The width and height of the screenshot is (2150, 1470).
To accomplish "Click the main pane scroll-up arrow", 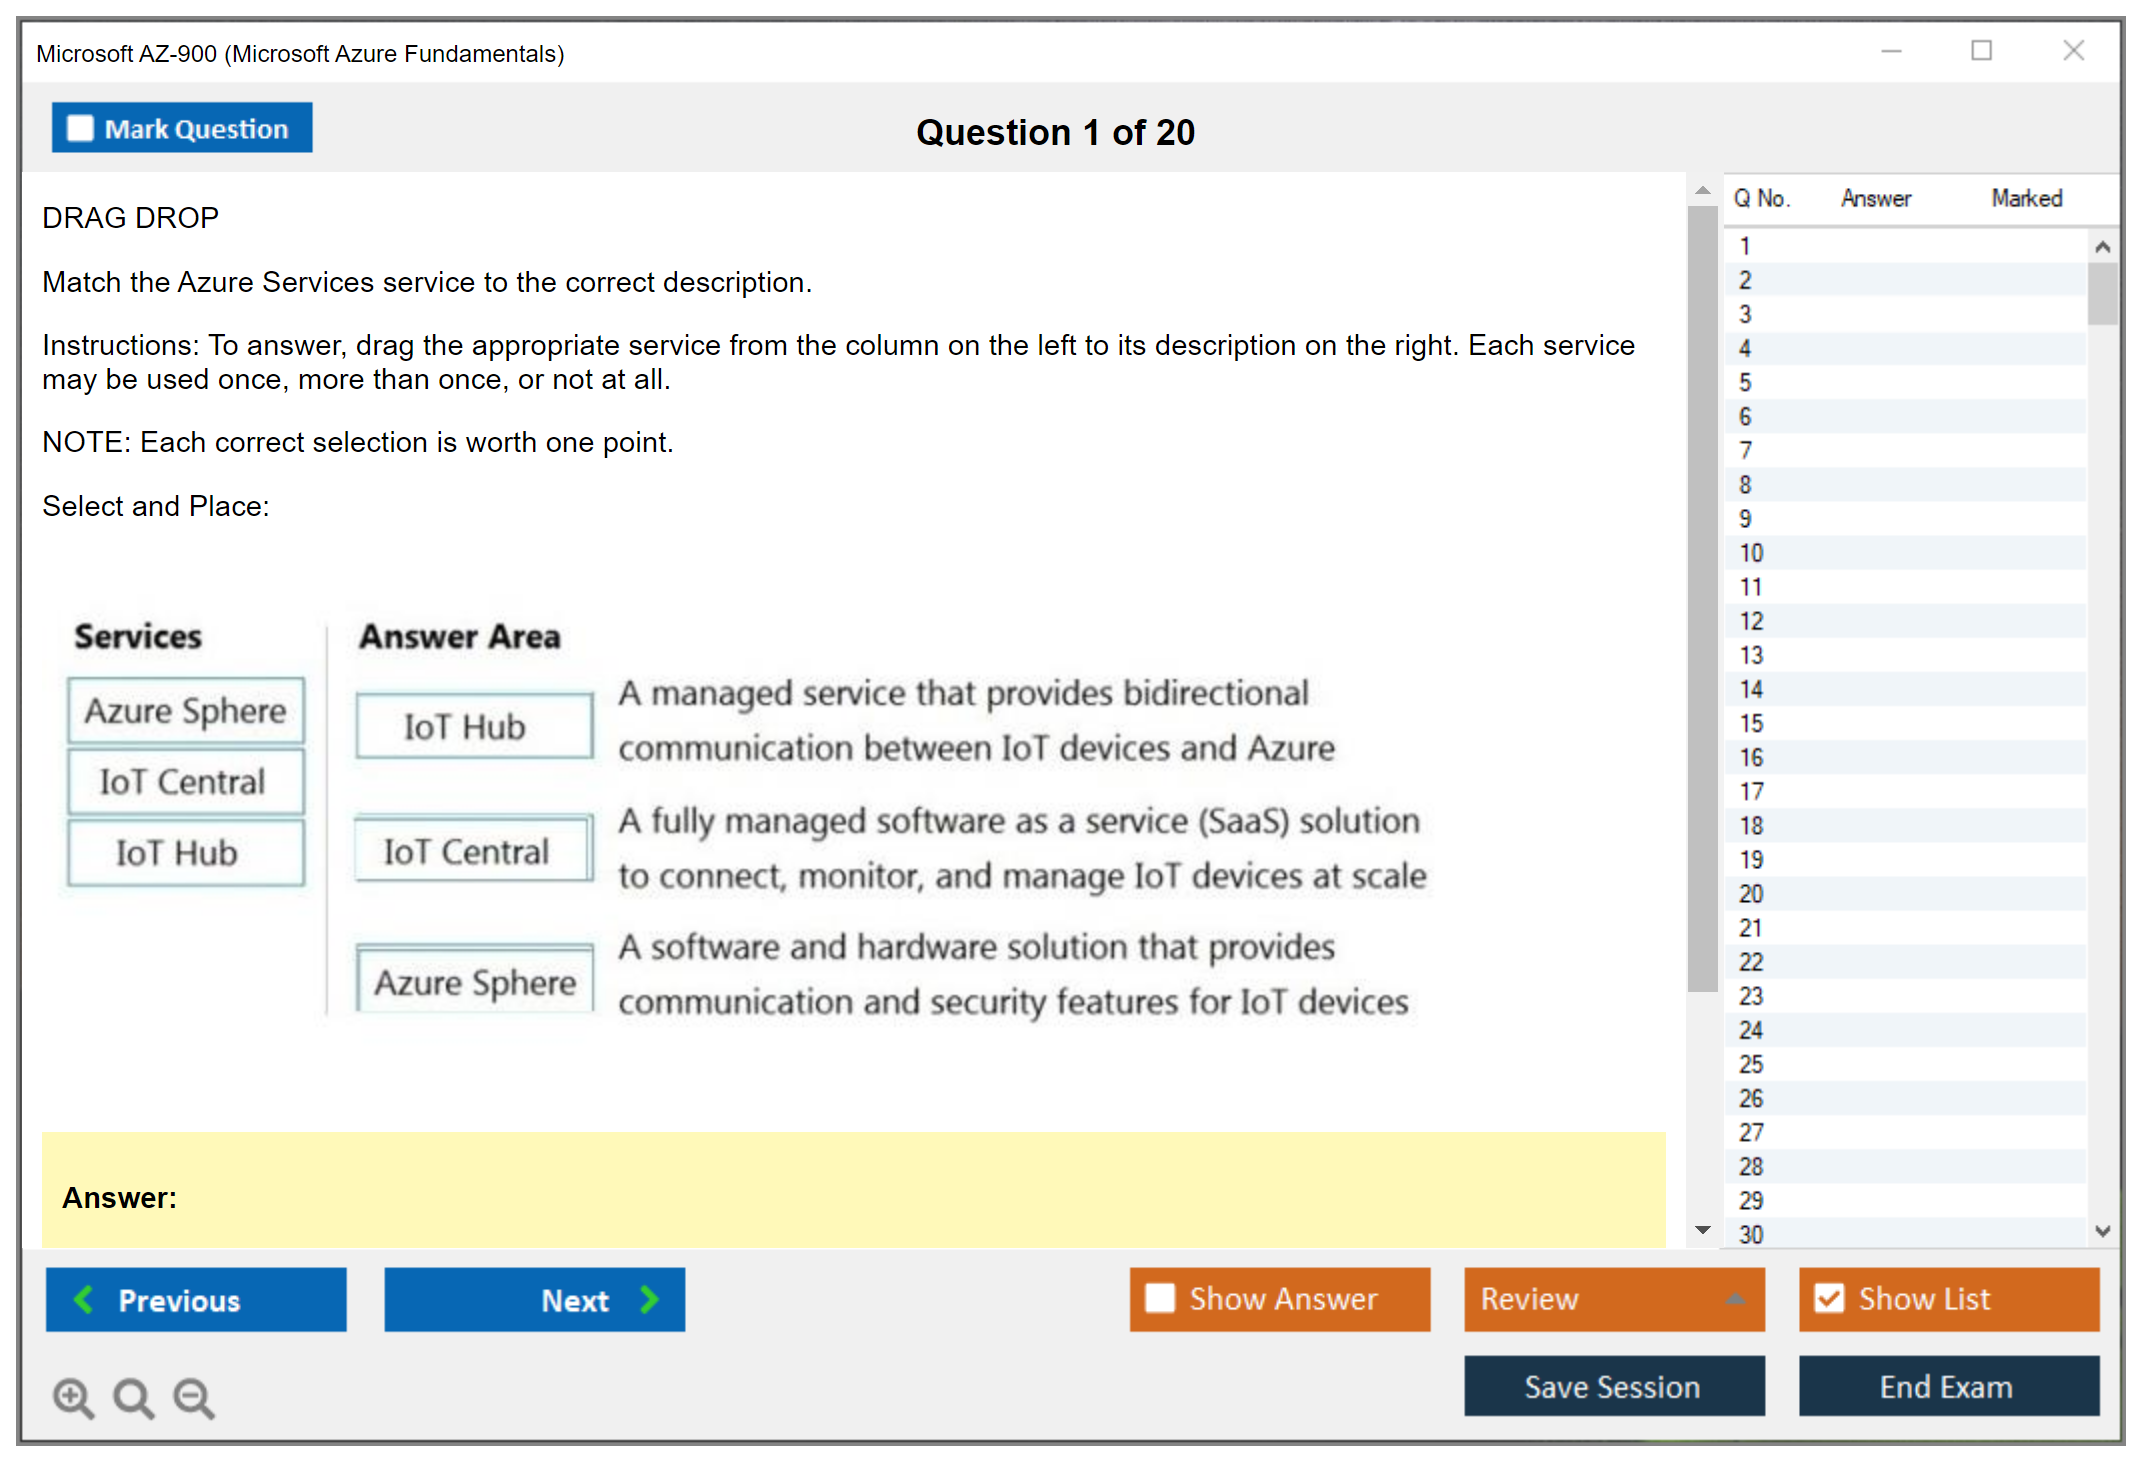I will pos(1703,190).
